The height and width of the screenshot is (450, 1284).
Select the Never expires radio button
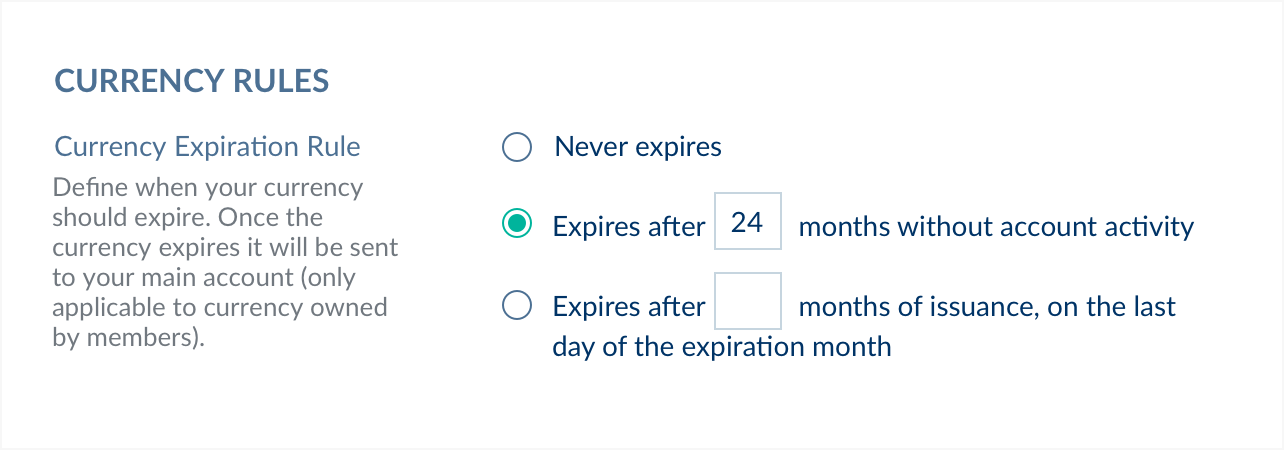[516, 149]
